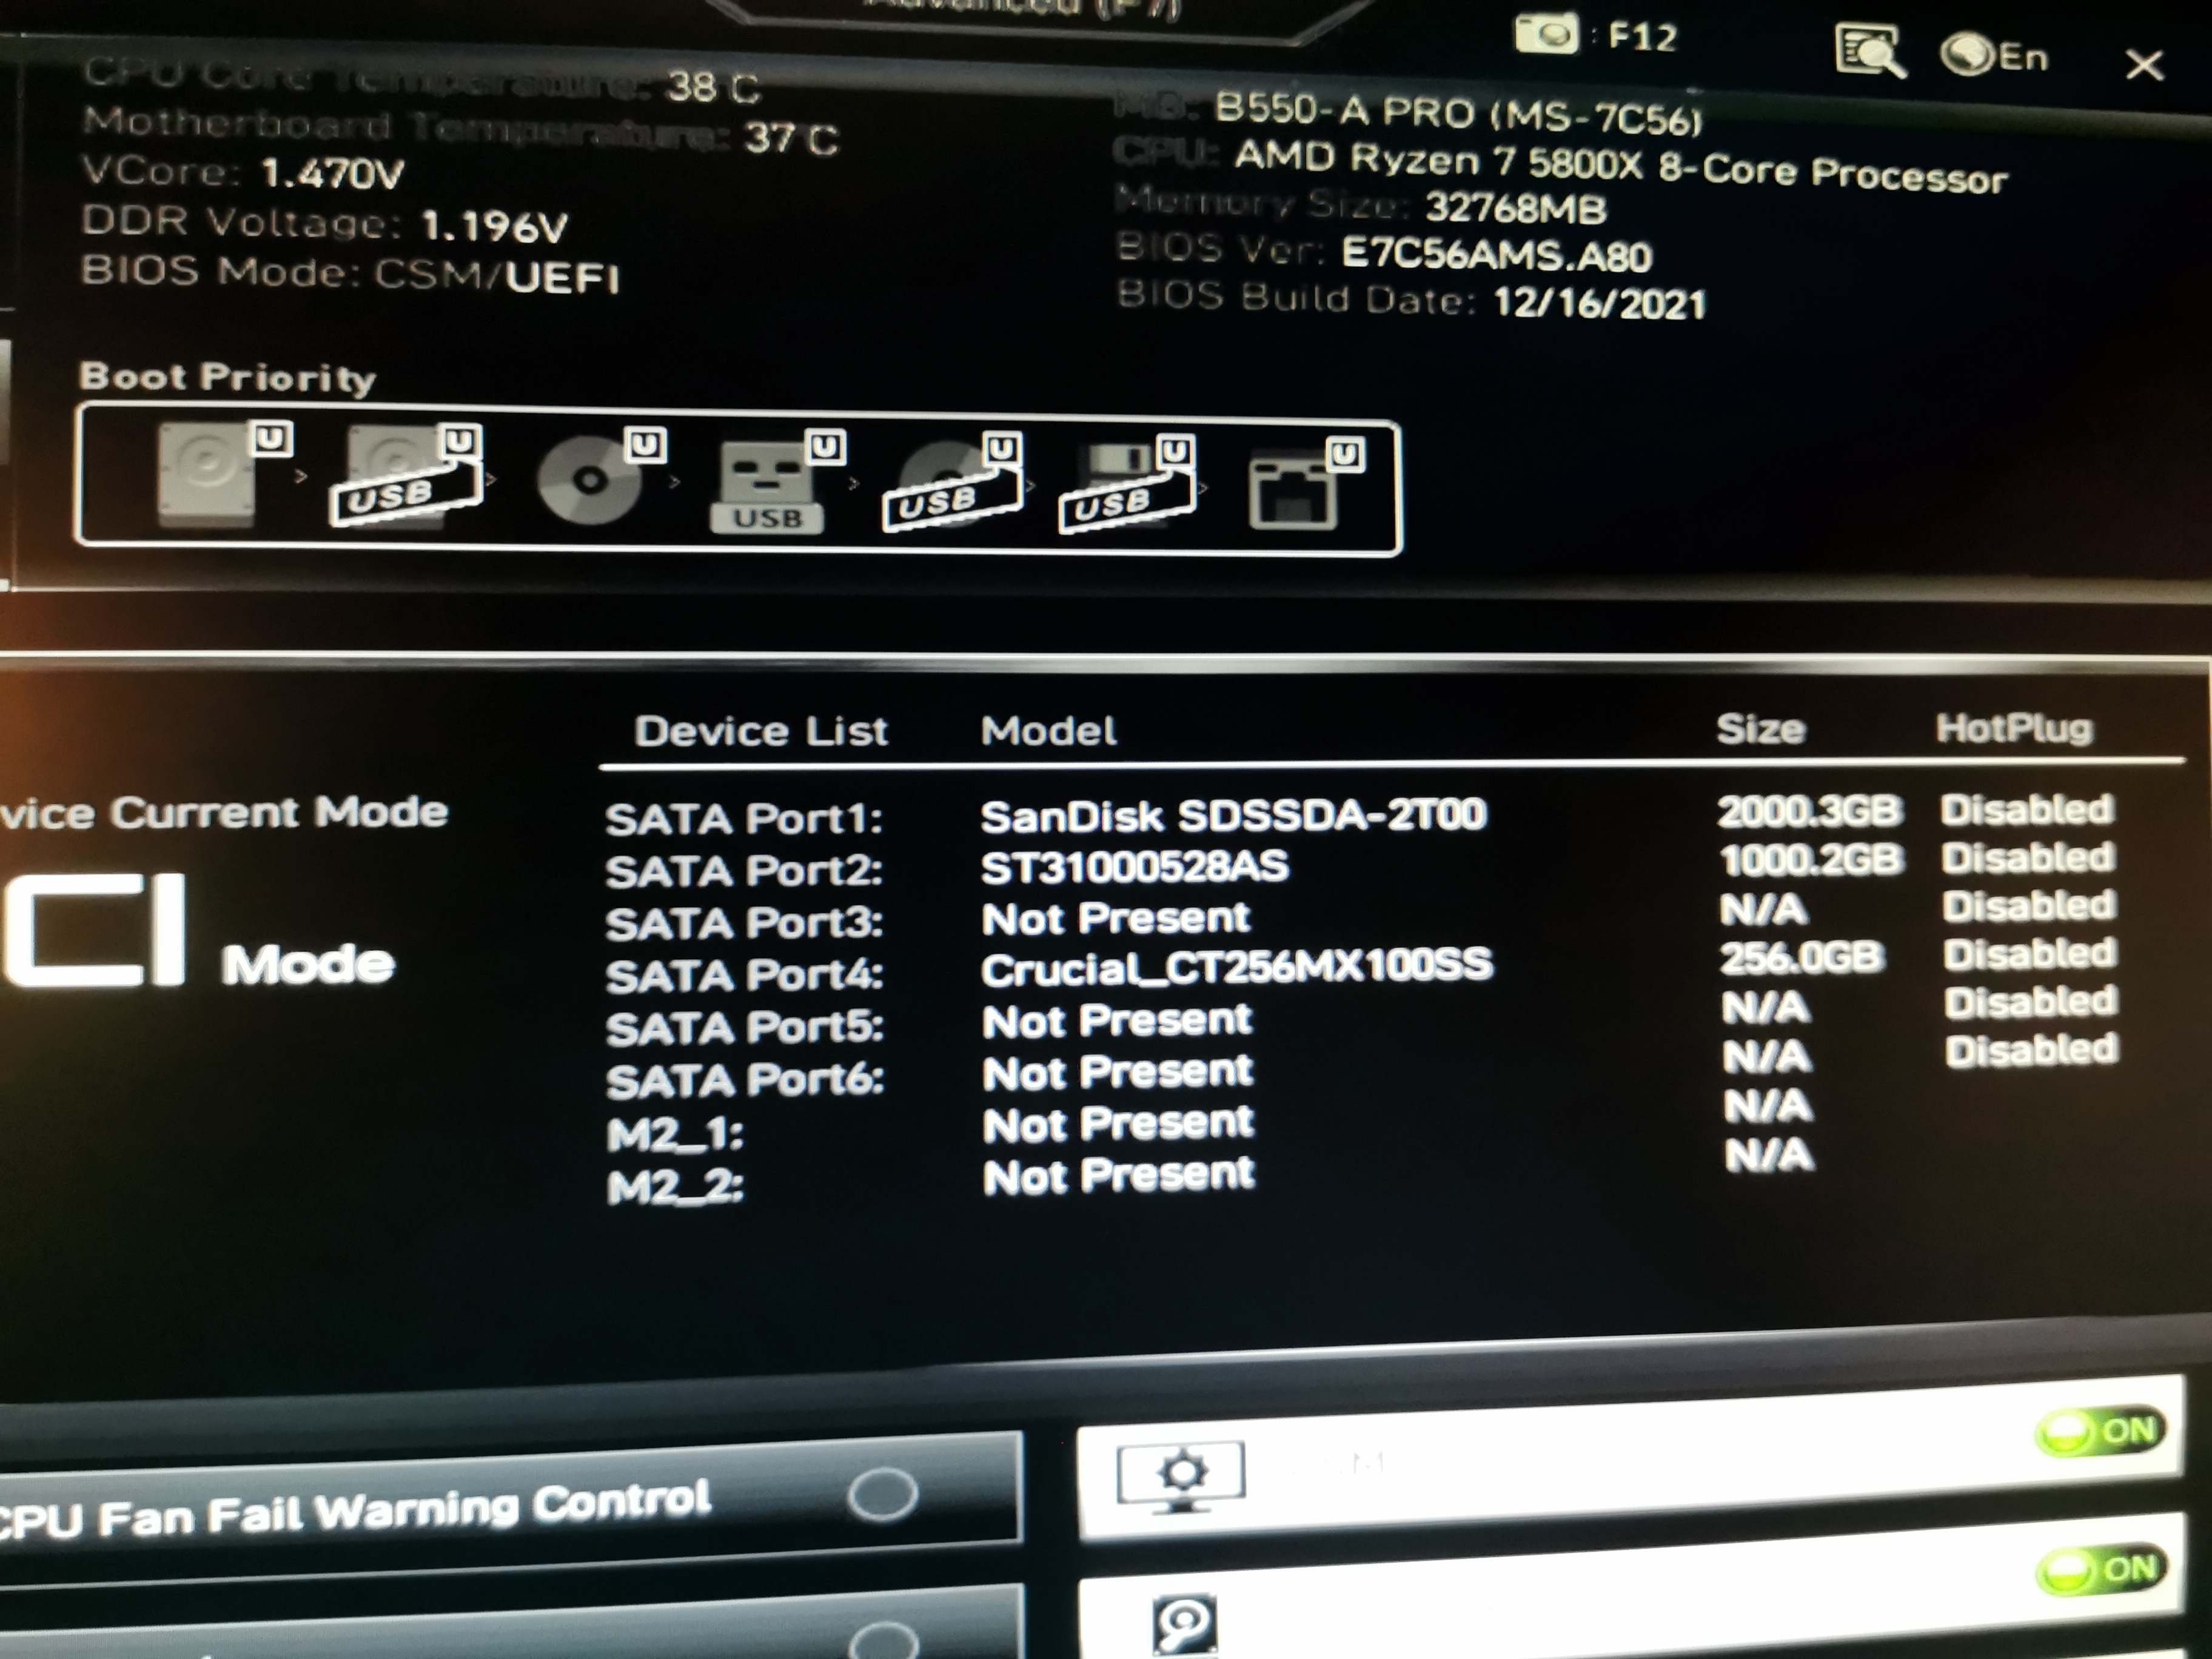Click Not Present on the SATA Port6 row
Viewport: 2212px width, 1659px height.
(x=1118, y=1072)
